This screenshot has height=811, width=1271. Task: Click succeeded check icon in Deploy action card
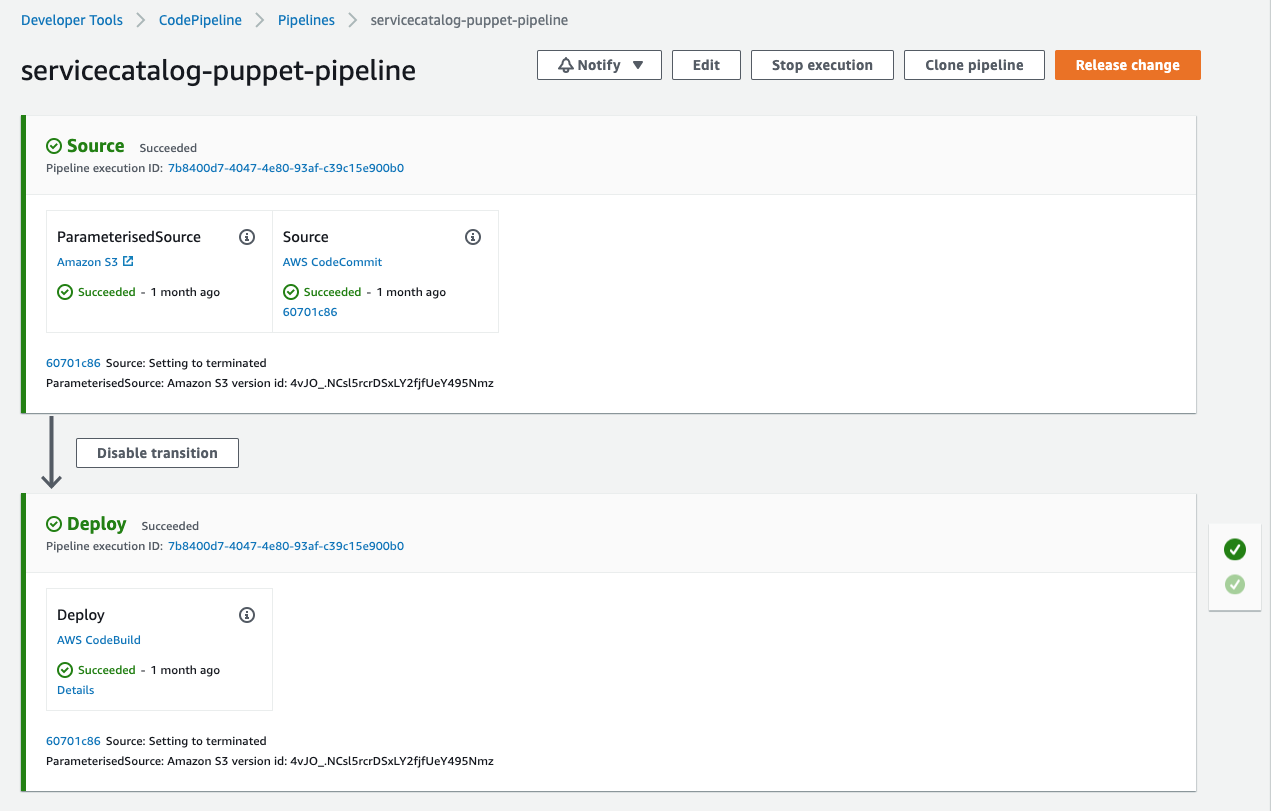tap(65, 670)
